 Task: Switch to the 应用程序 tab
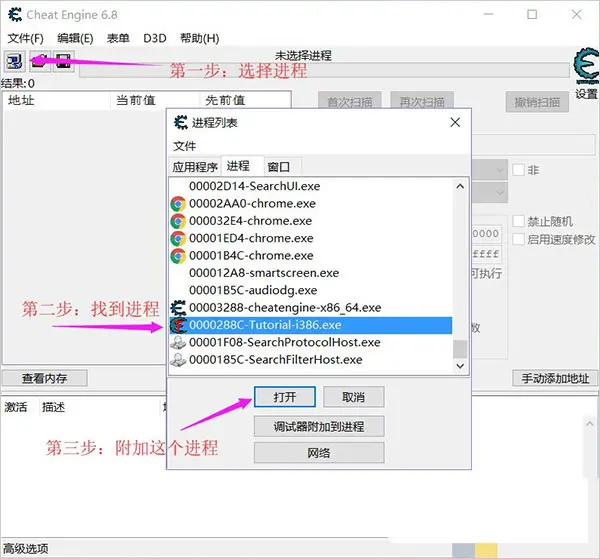tap(195, 166)
